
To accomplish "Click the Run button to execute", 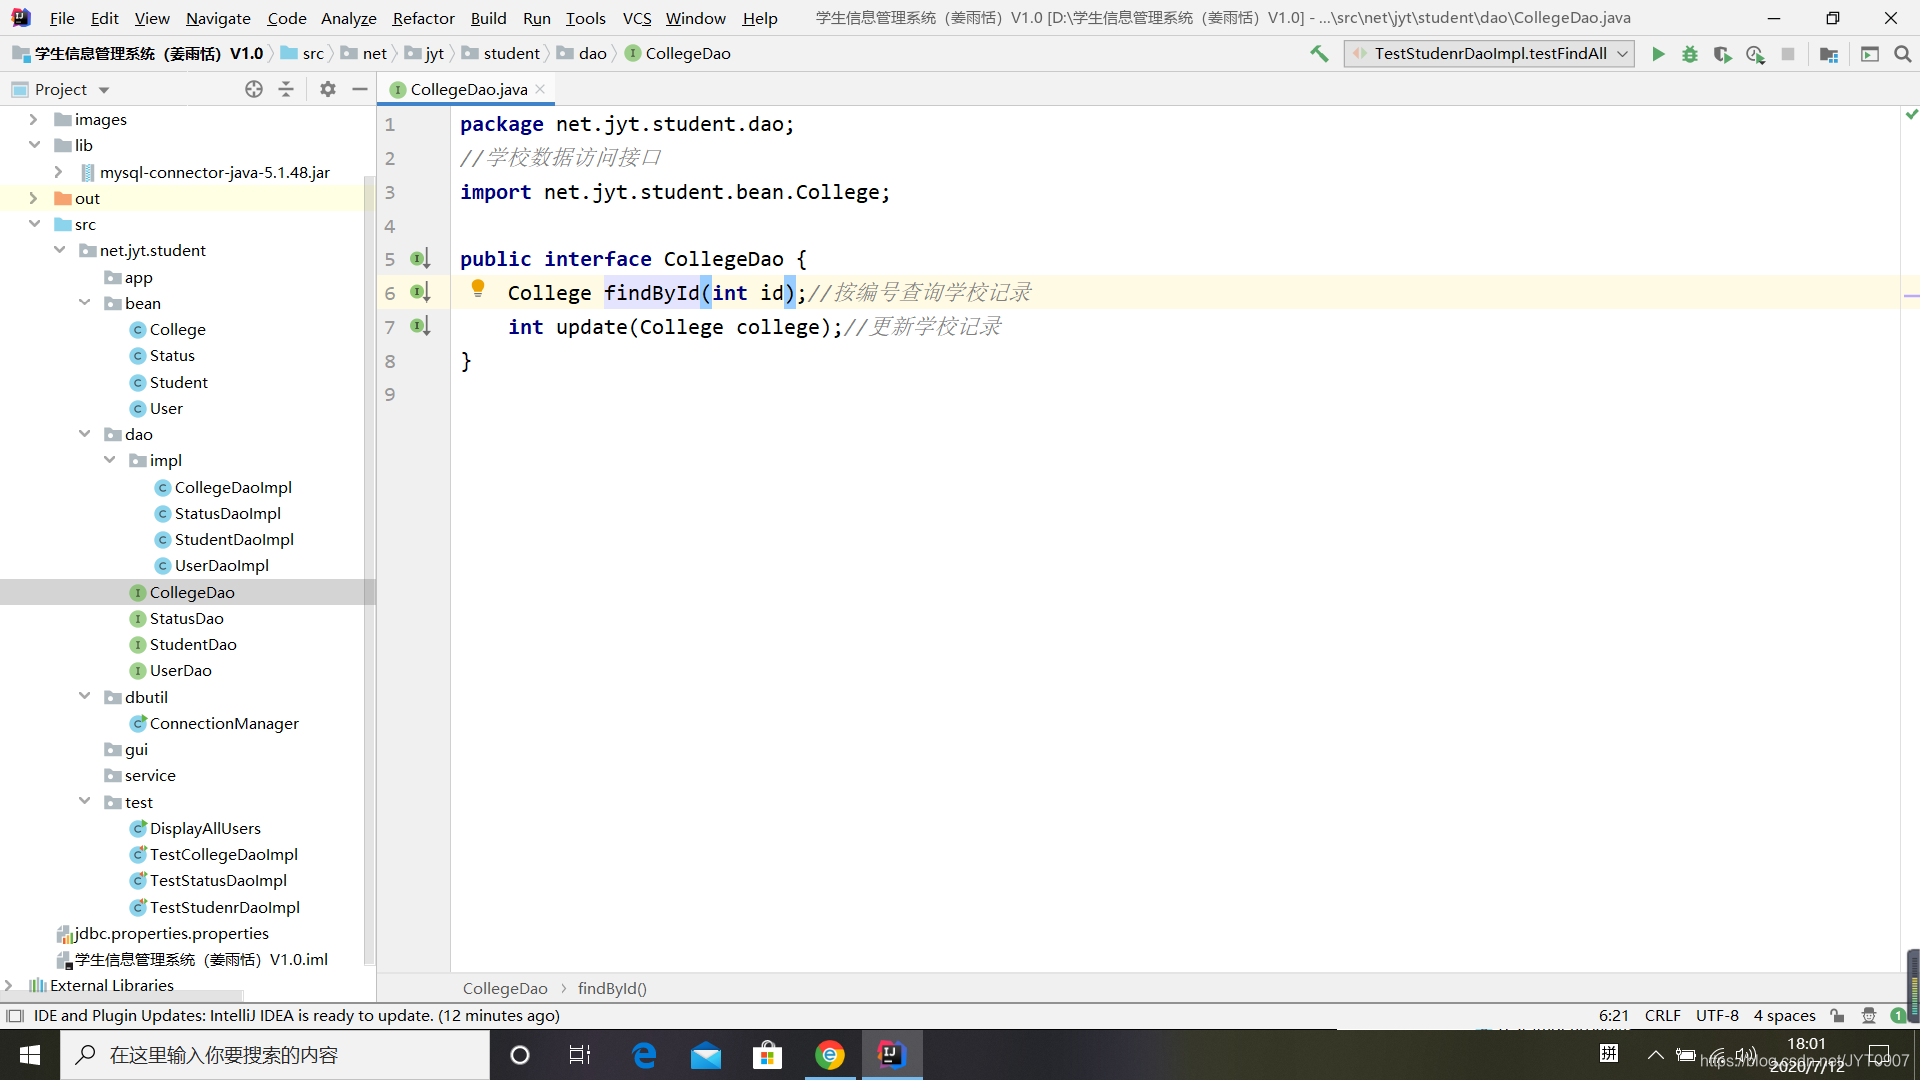I will click(1658, 54).
